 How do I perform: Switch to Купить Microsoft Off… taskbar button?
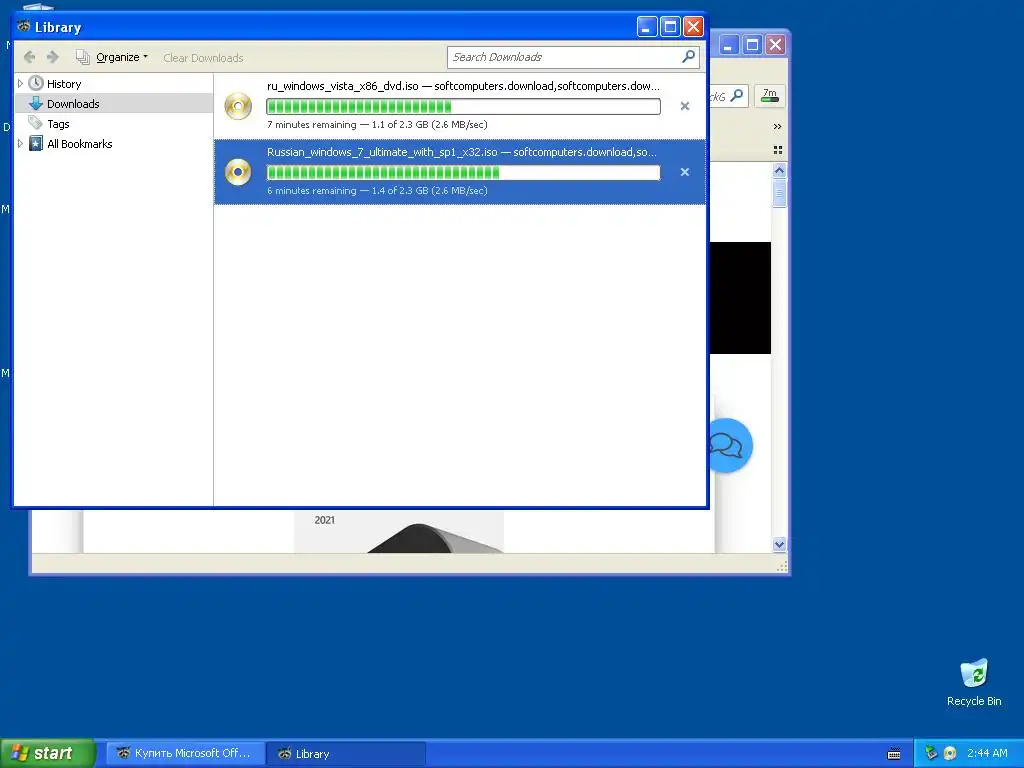(185, 753)
